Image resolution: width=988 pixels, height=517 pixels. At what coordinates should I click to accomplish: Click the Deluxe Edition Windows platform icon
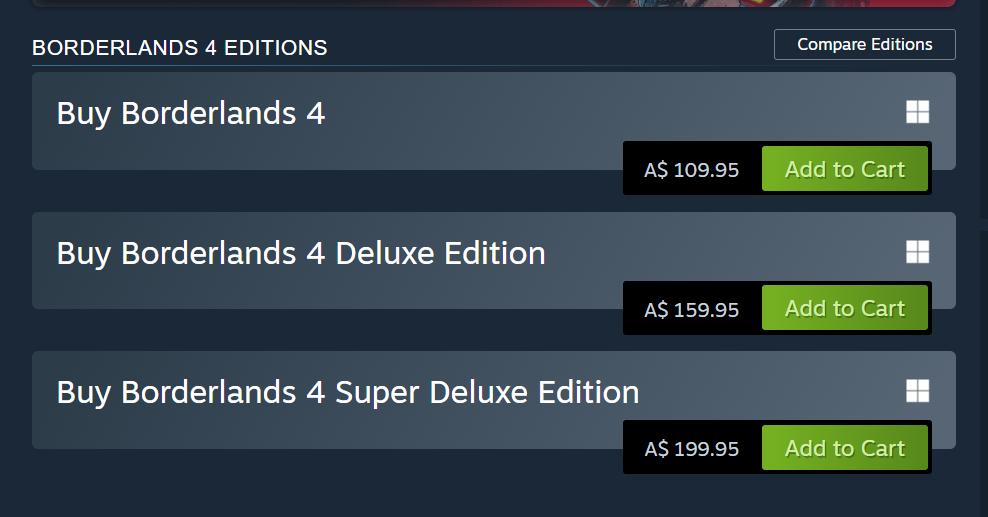point(917,252)
